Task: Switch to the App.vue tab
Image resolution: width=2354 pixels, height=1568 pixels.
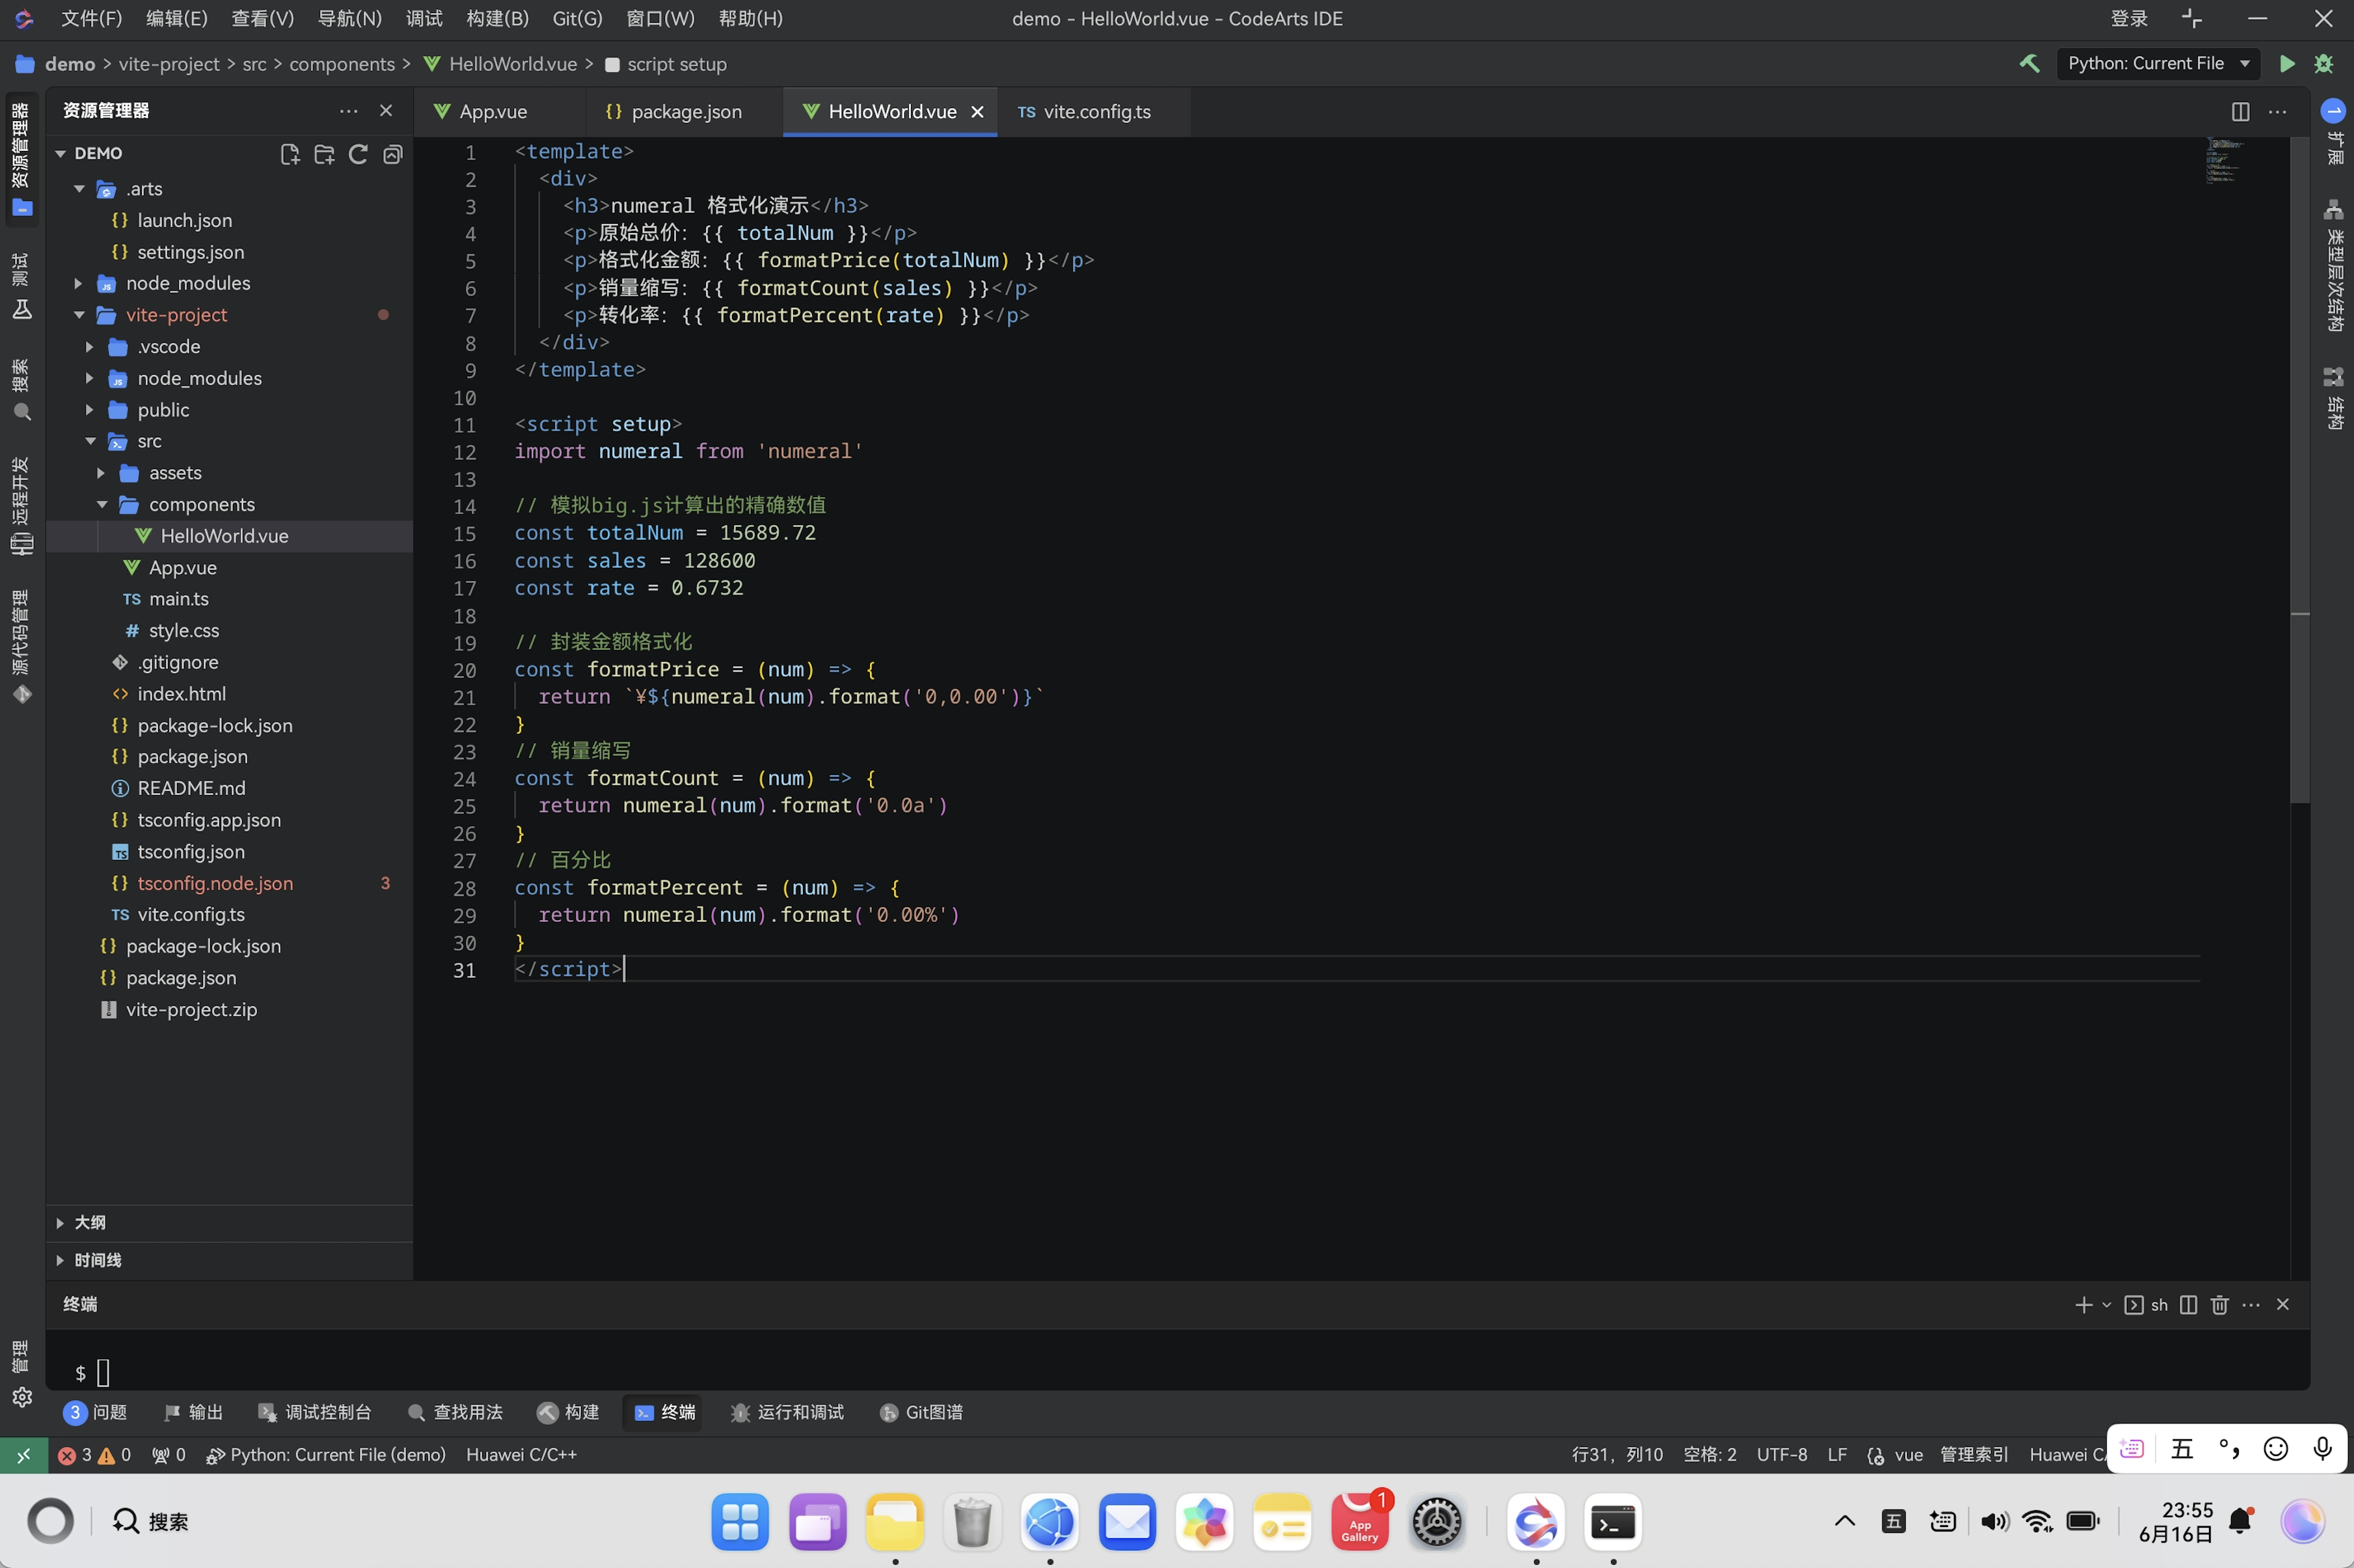Action: (x=493, y=112)
